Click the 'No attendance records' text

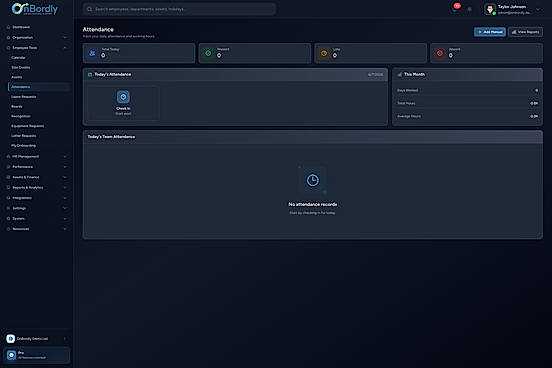tap(313, 204)
